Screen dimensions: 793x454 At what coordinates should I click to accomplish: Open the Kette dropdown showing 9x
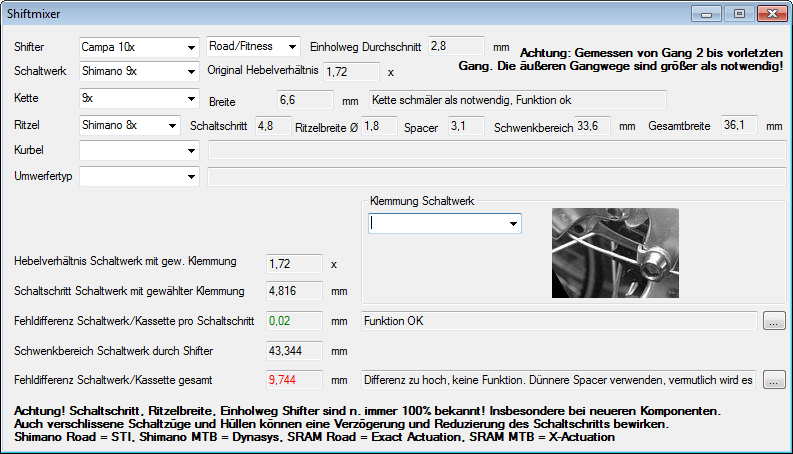[x=138, y=99]
